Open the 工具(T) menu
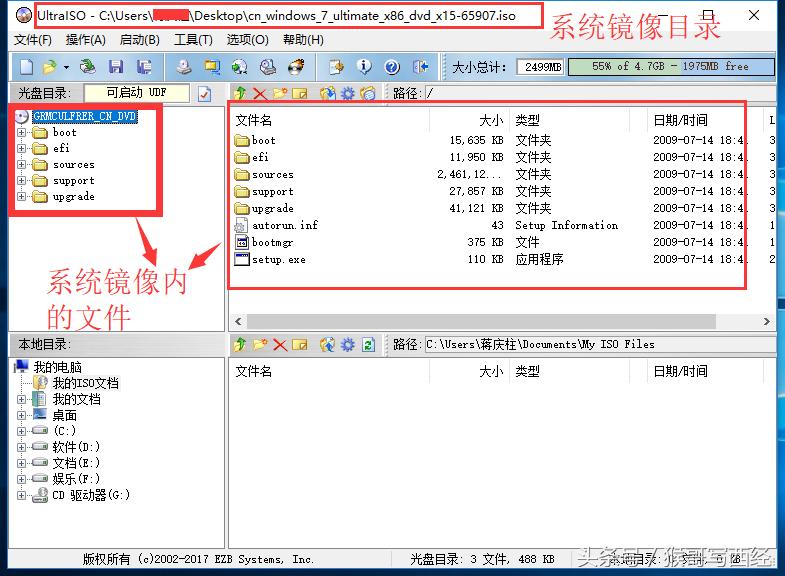Viewport: 785px width, 576px height. [x=193, y=40]
